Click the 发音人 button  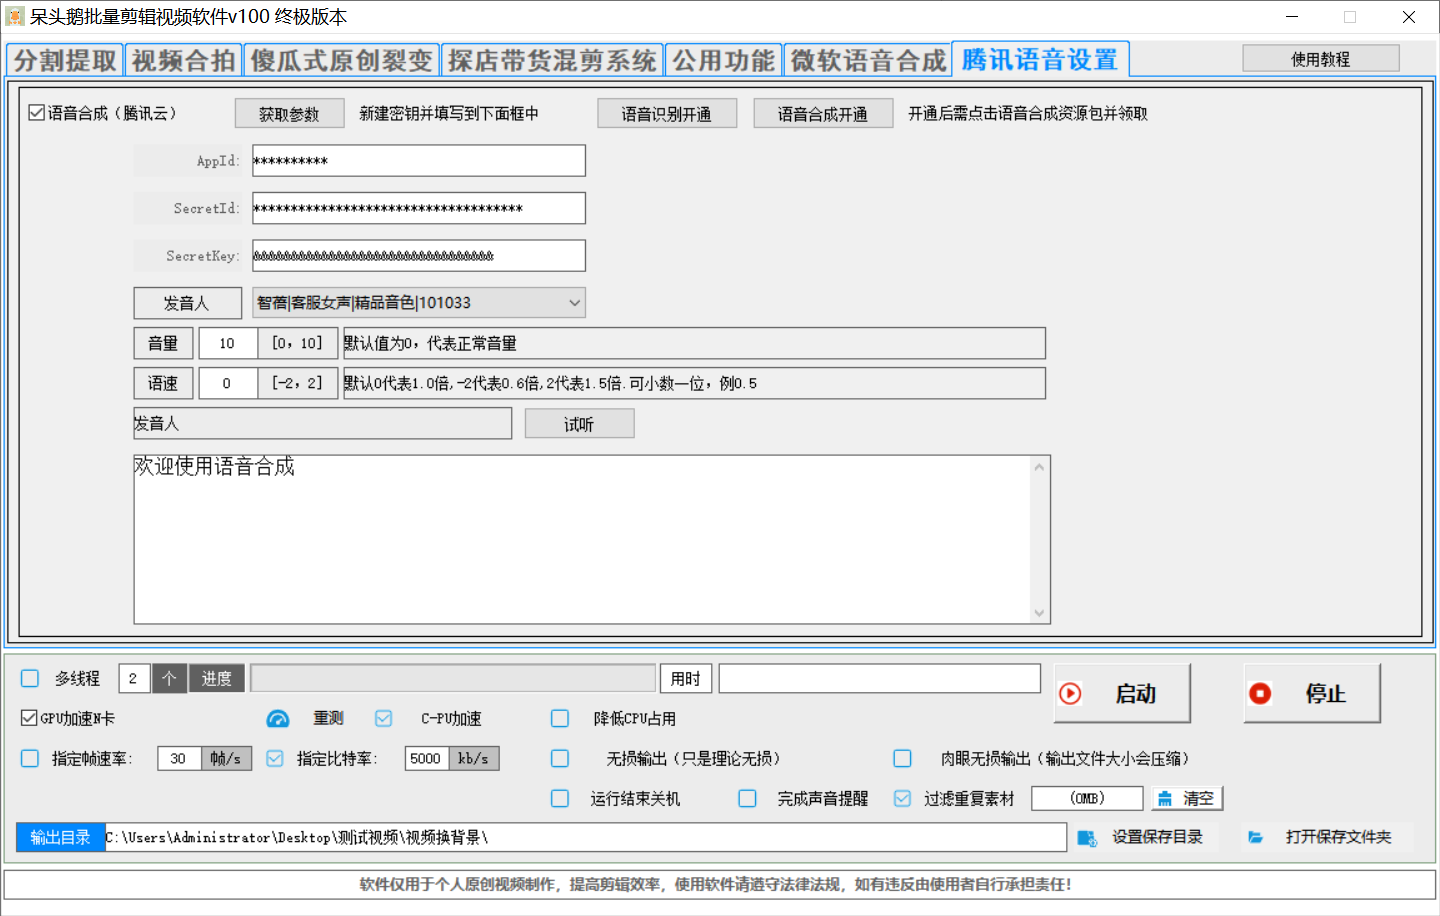coord(188,303)
